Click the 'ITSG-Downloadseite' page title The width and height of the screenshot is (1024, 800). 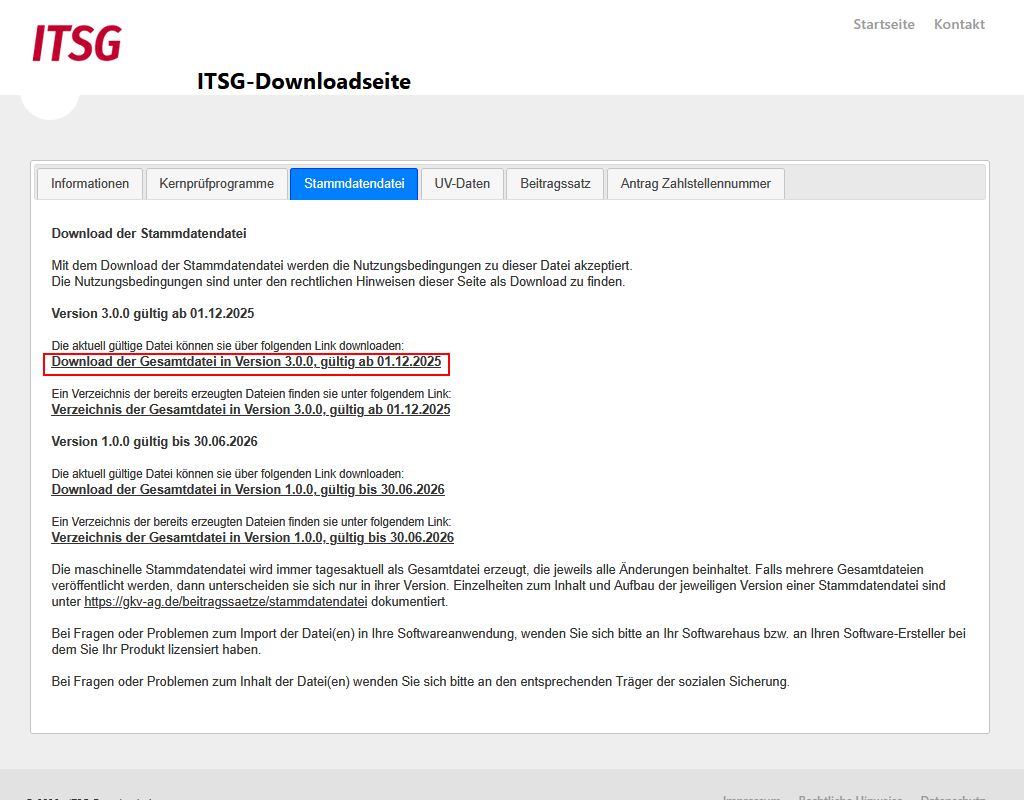coord(304,82)
